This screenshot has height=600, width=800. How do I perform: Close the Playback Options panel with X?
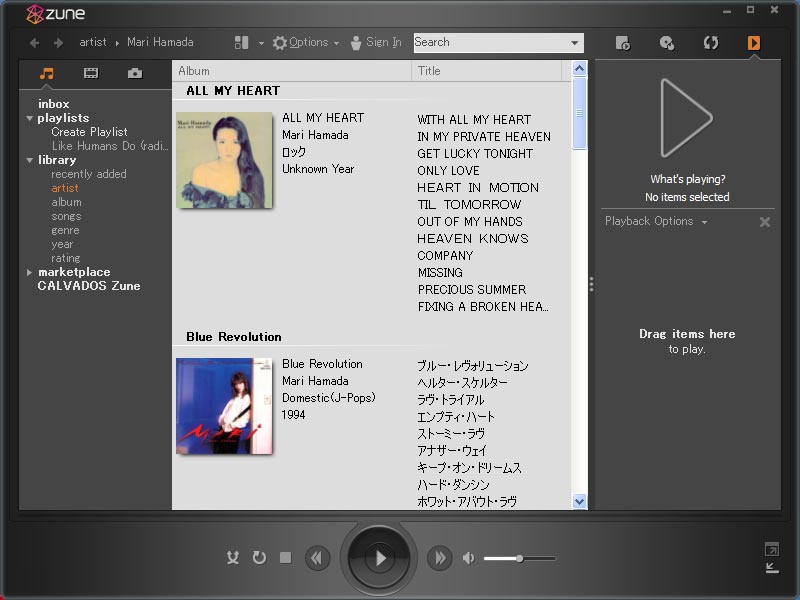pos(764,222)
